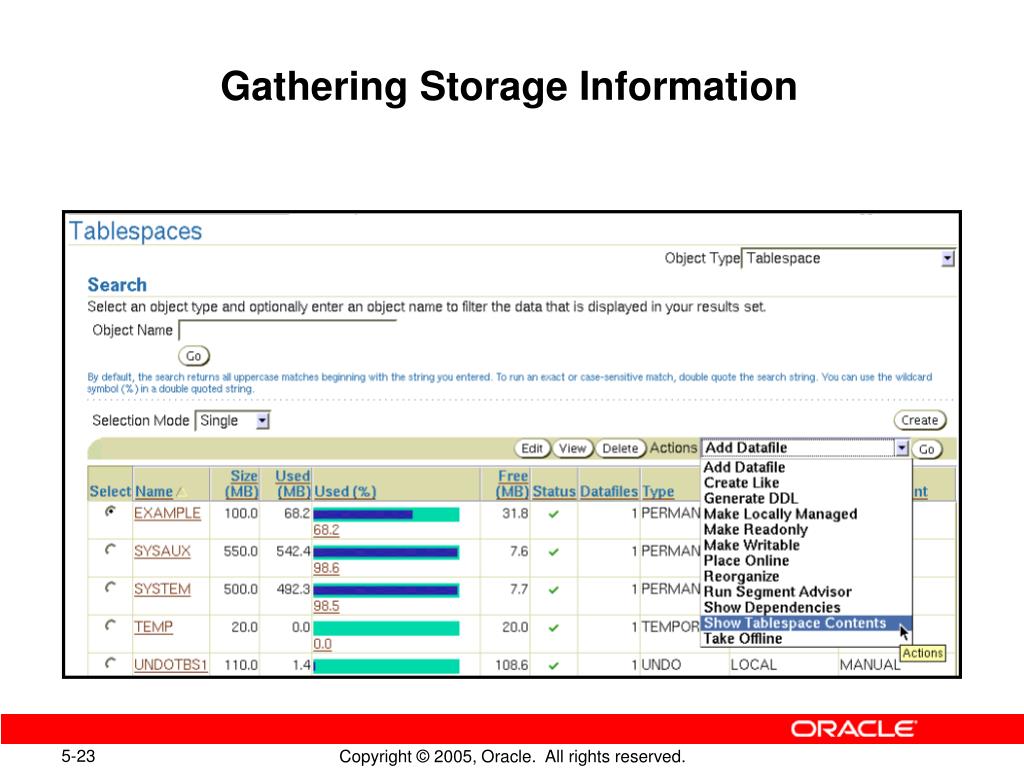The image size is (1024, 768).
Task: Click the SYSTEM status checkmark icon
Action: (554, 590)
